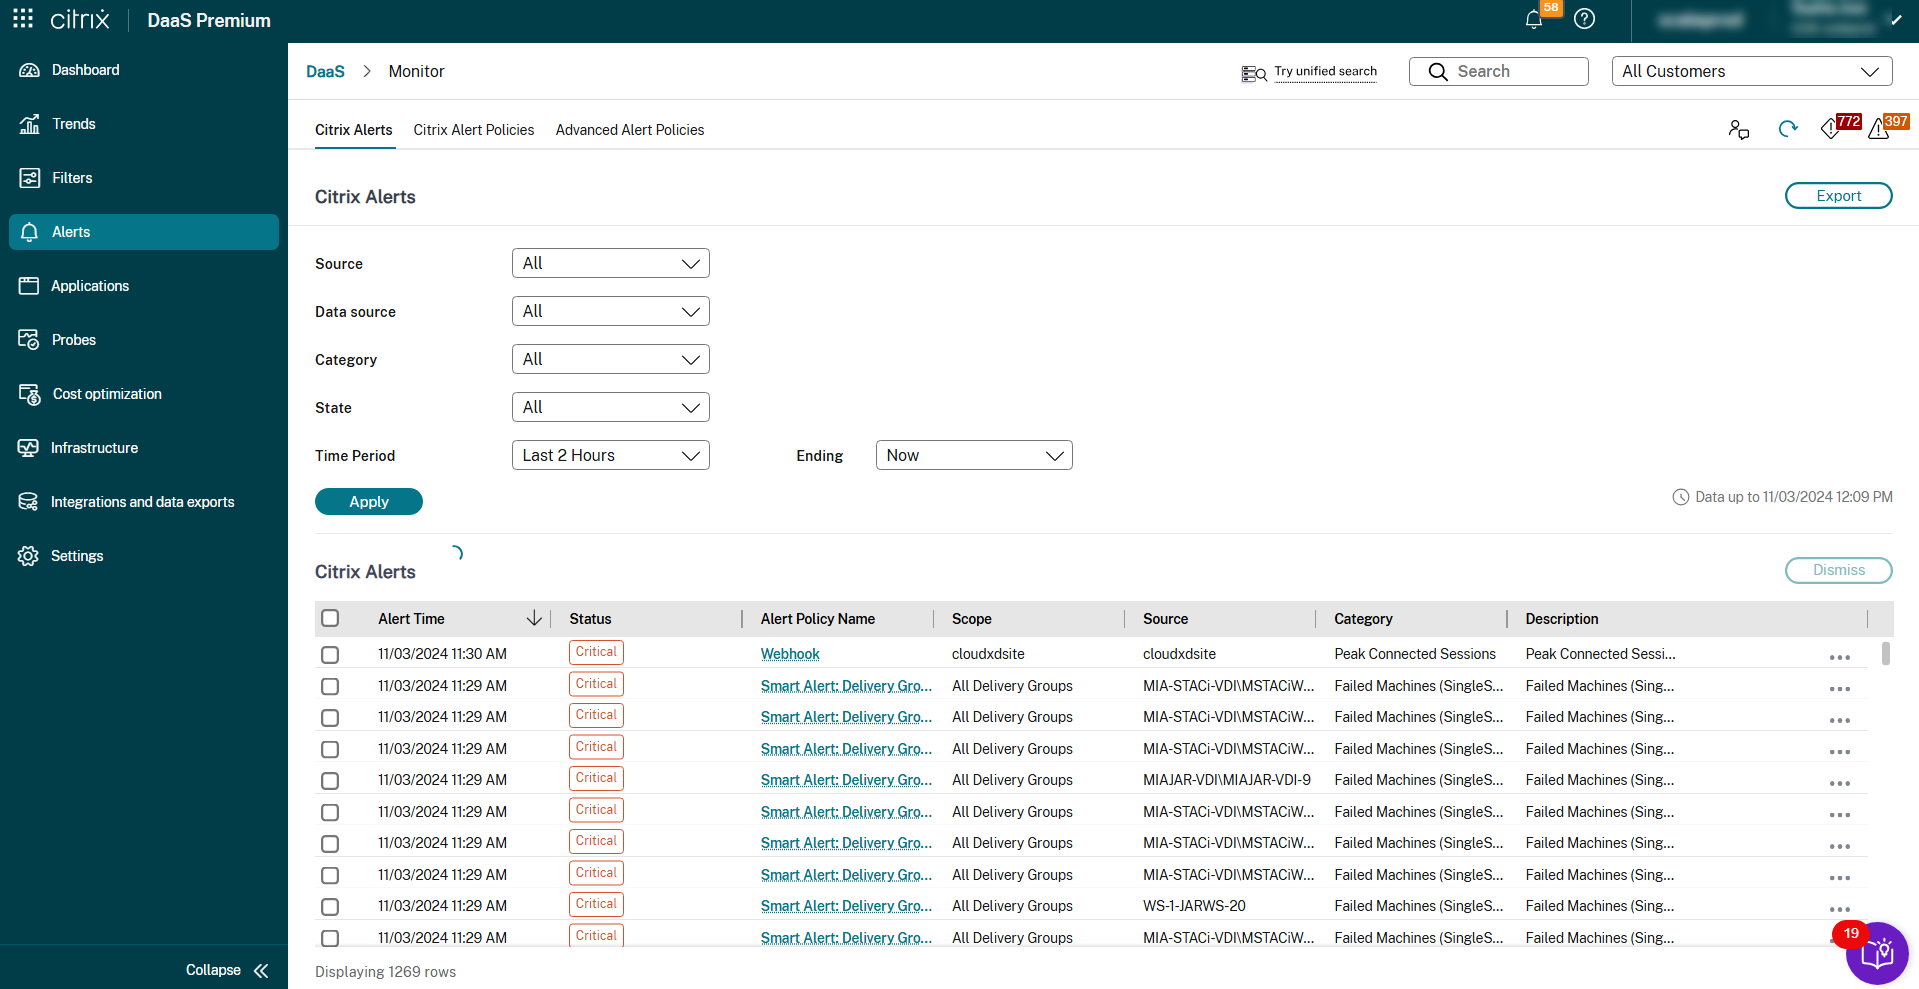Switch to Advanced Alert Policies tab
This screenshot has height=989, width=1919.
click(x=629, y=130)
